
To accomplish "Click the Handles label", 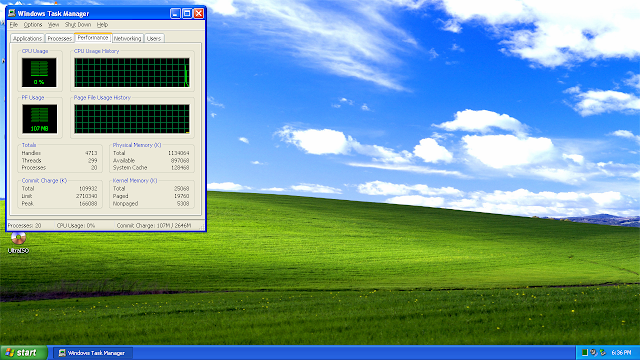I will [x=31, y=153].
